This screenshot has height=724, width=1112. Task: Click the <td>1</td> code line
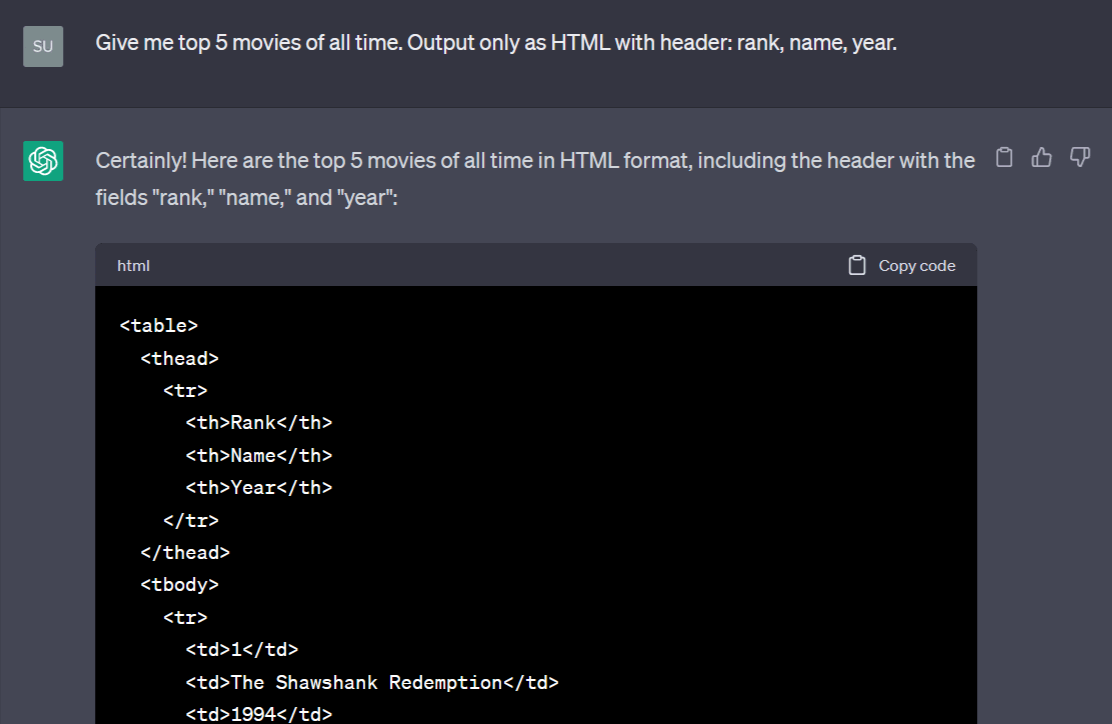click(242, 650)
